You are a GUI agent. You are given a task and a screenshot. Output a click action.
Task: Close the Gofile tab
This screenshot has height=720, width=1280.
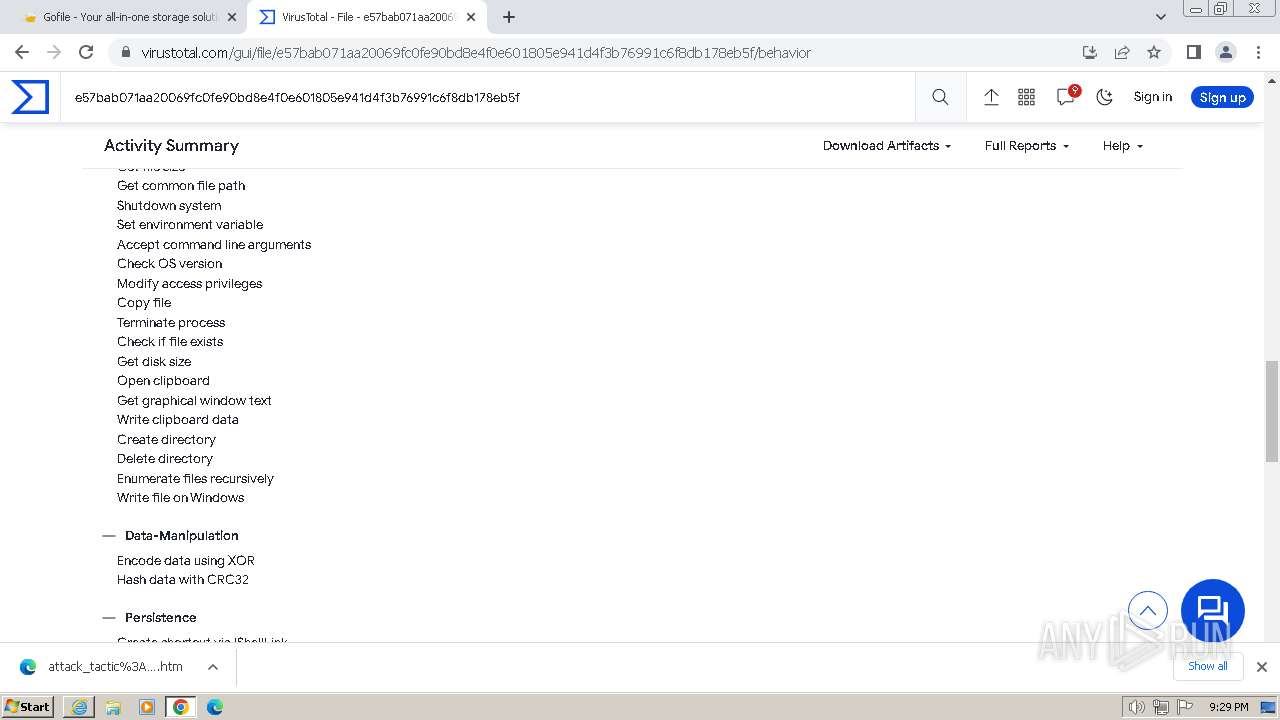coord(232,17)
